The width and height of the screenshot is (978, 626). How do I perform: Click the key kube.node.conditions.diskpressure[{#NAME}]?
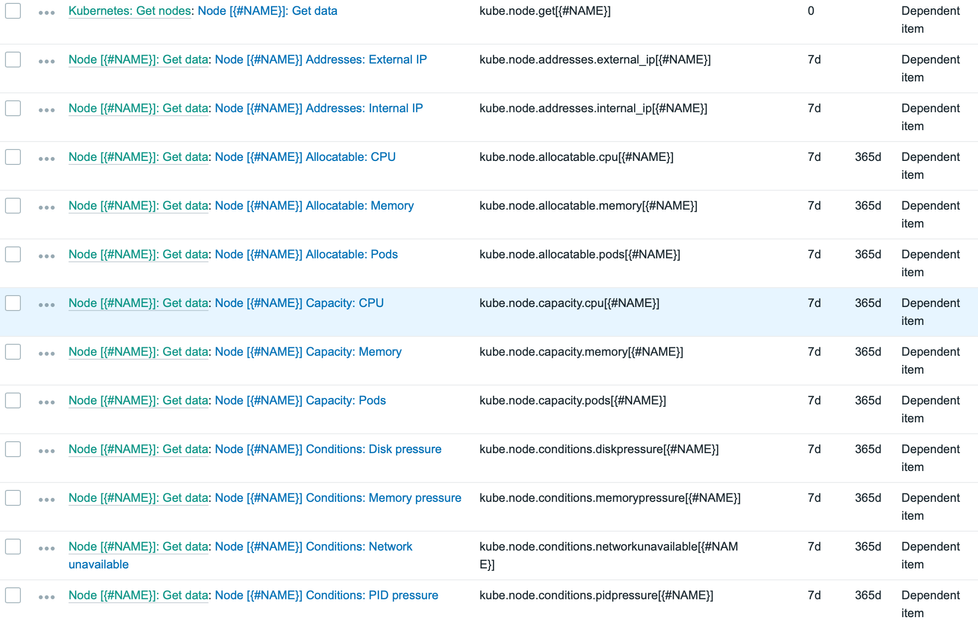click(598, 448)
